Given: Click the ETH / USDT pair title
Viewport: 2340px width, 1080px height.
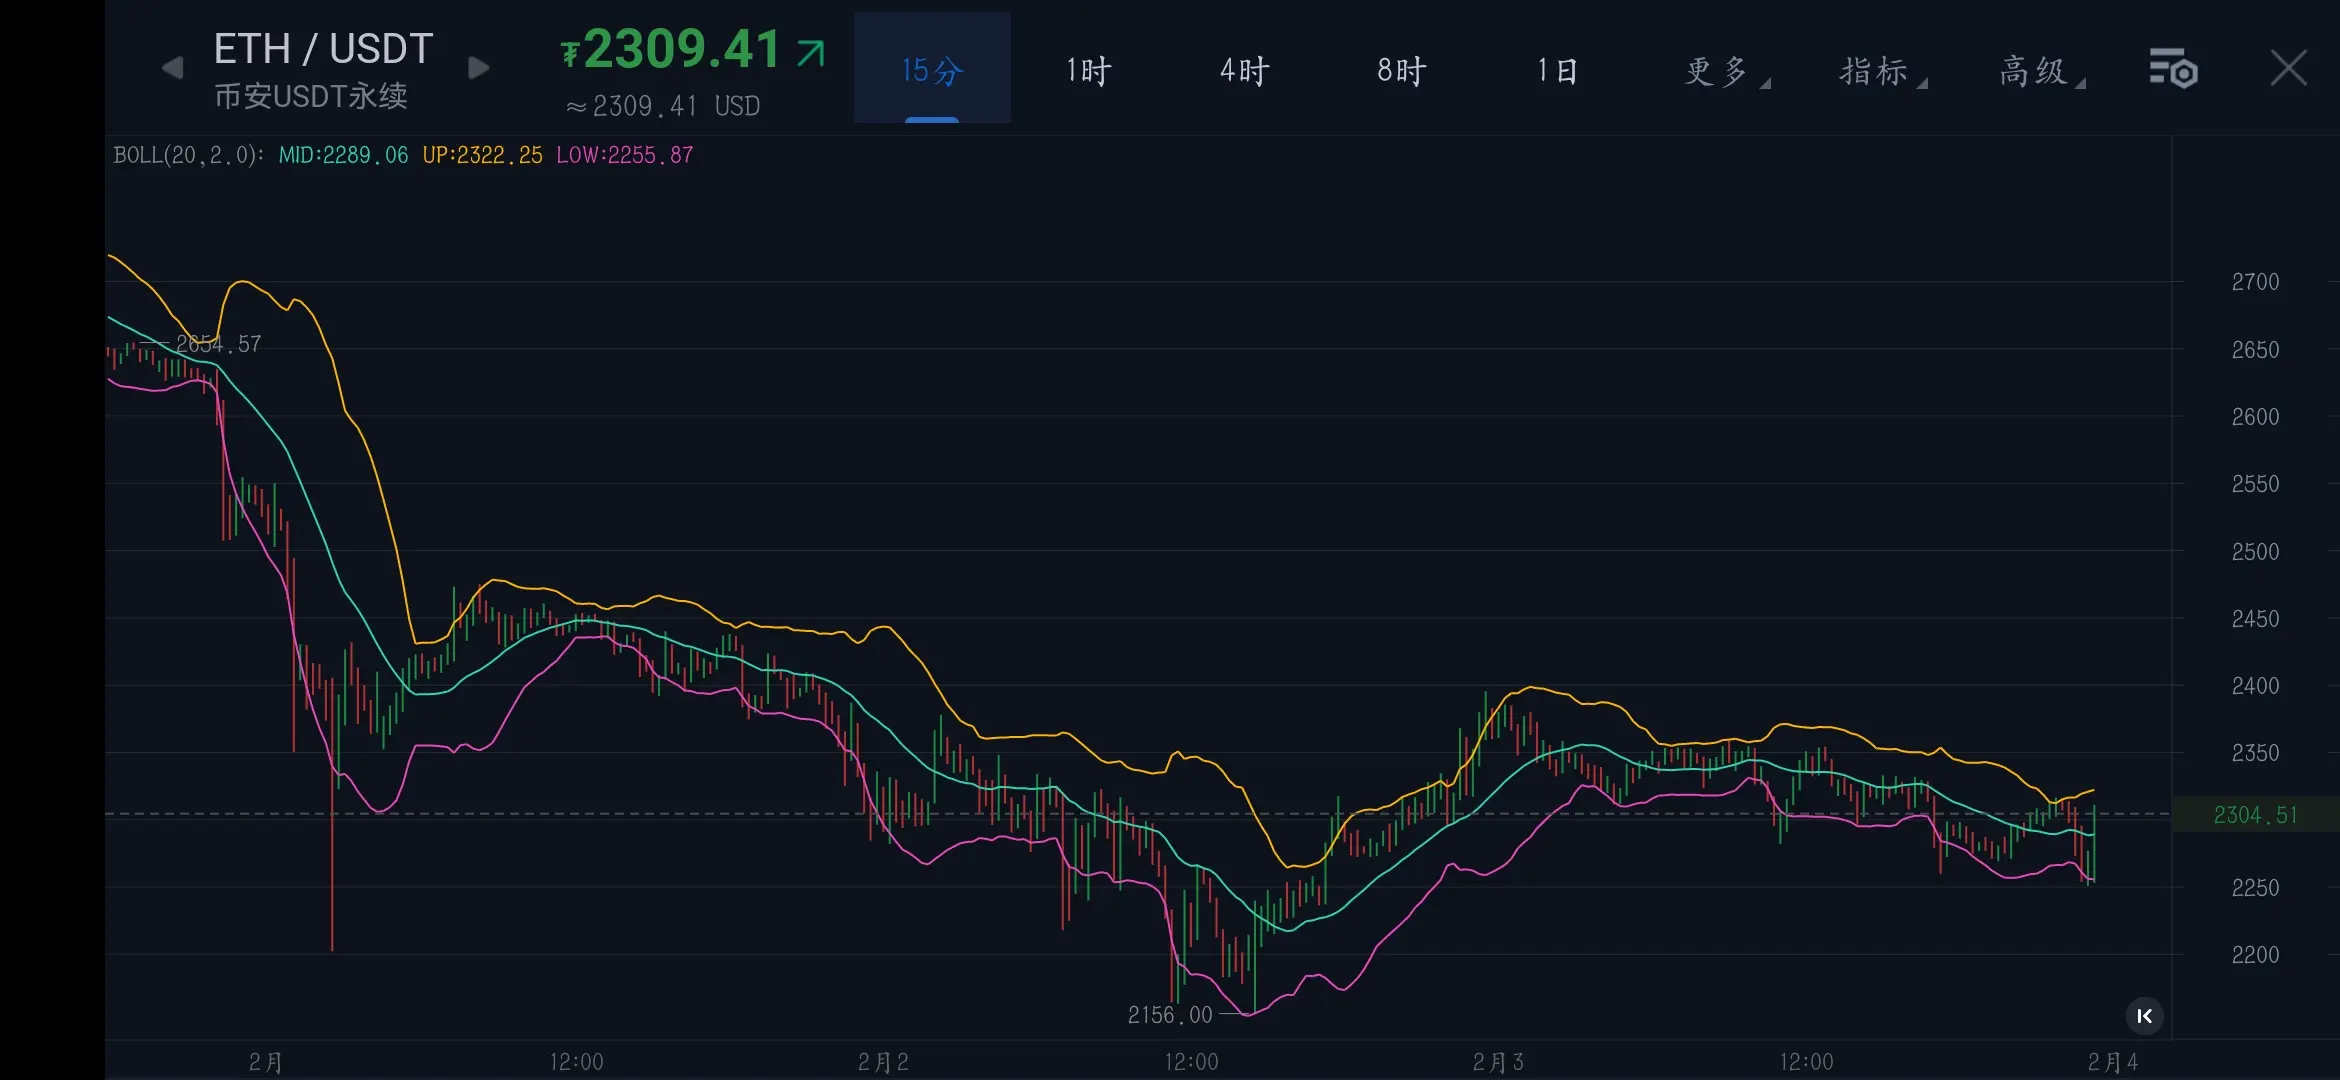Looking at the screenshot, I should 323,48.
